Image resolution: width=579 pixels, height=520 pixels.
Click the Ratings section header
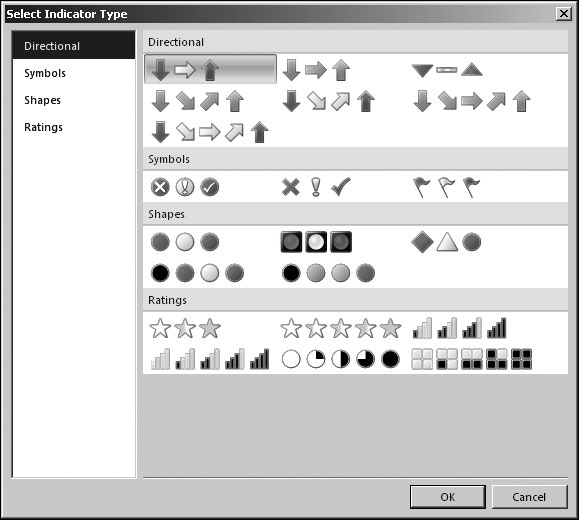click(x=355, y=300)
